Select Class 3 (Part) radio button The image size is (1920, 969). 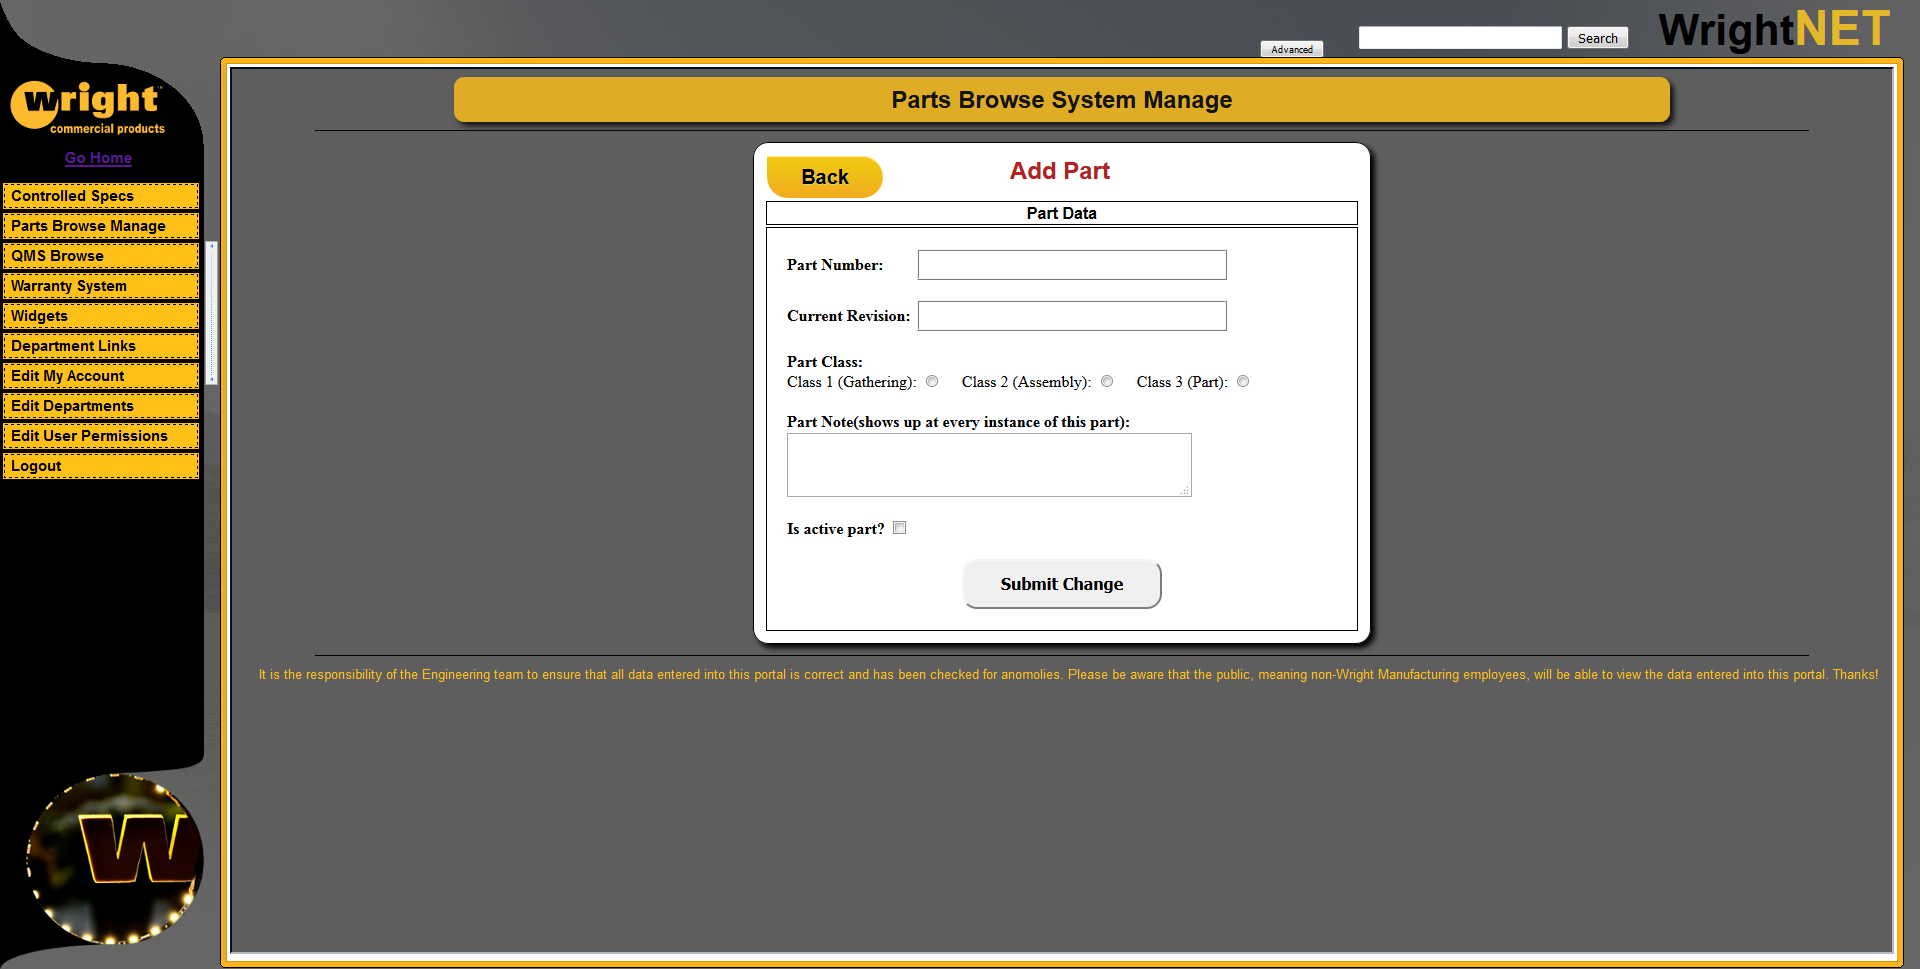[x=1243, y=381]
